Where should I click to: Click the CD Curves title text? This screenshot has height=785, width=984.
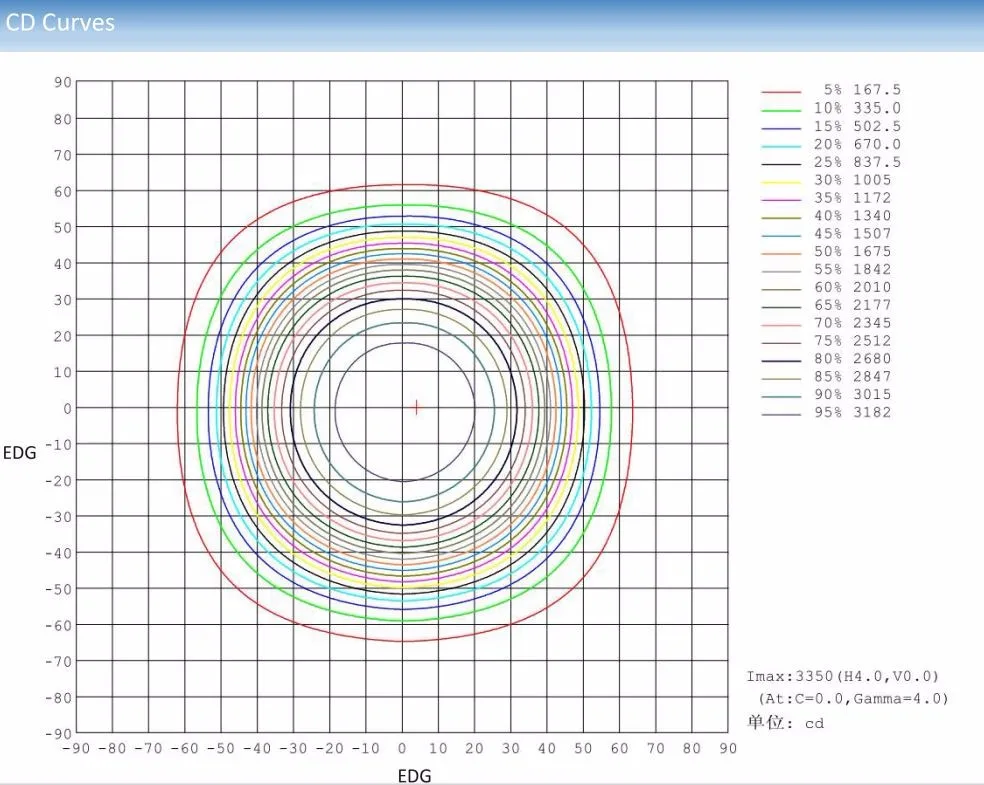[60, 22]
